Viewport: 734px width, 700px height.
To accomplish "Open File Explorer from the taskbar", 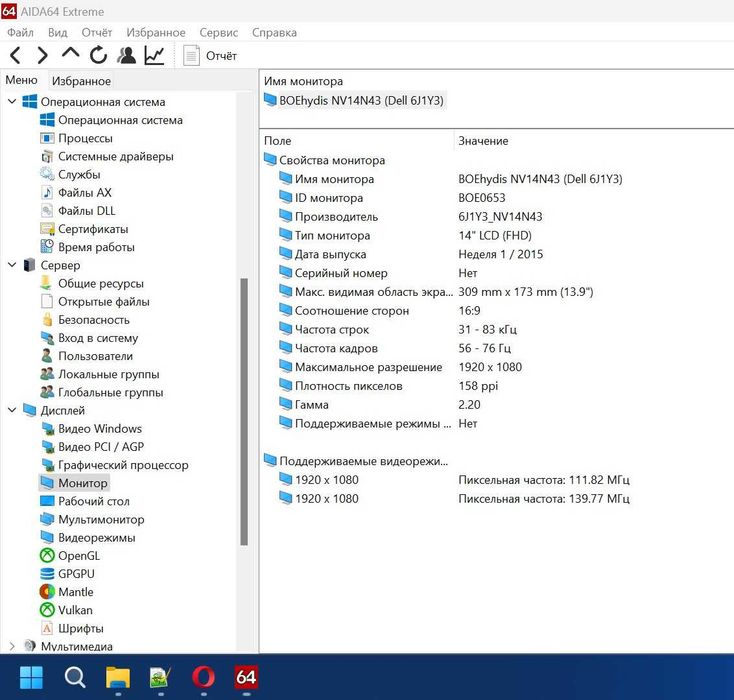I will (x=118, y=678).
